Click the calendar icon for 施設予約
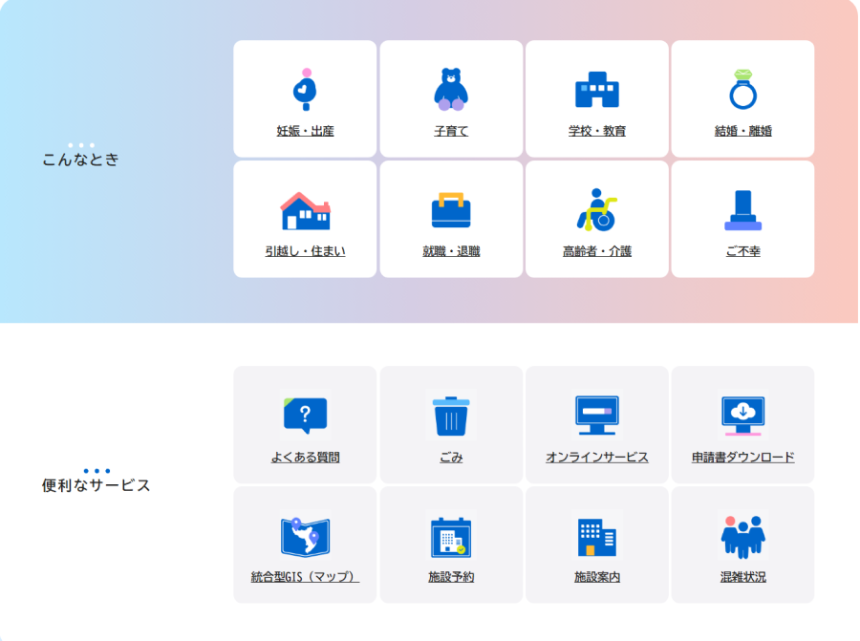 coord(451,536)
